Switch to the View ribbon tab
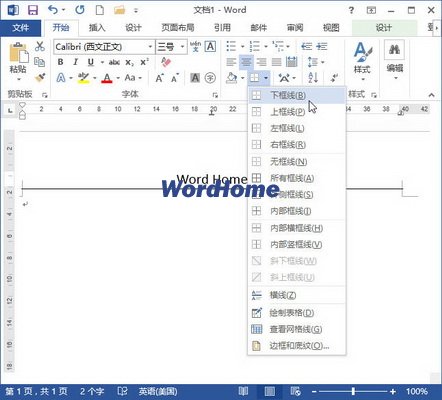This screenshot has width=442, height=400. tap(331, 28)
